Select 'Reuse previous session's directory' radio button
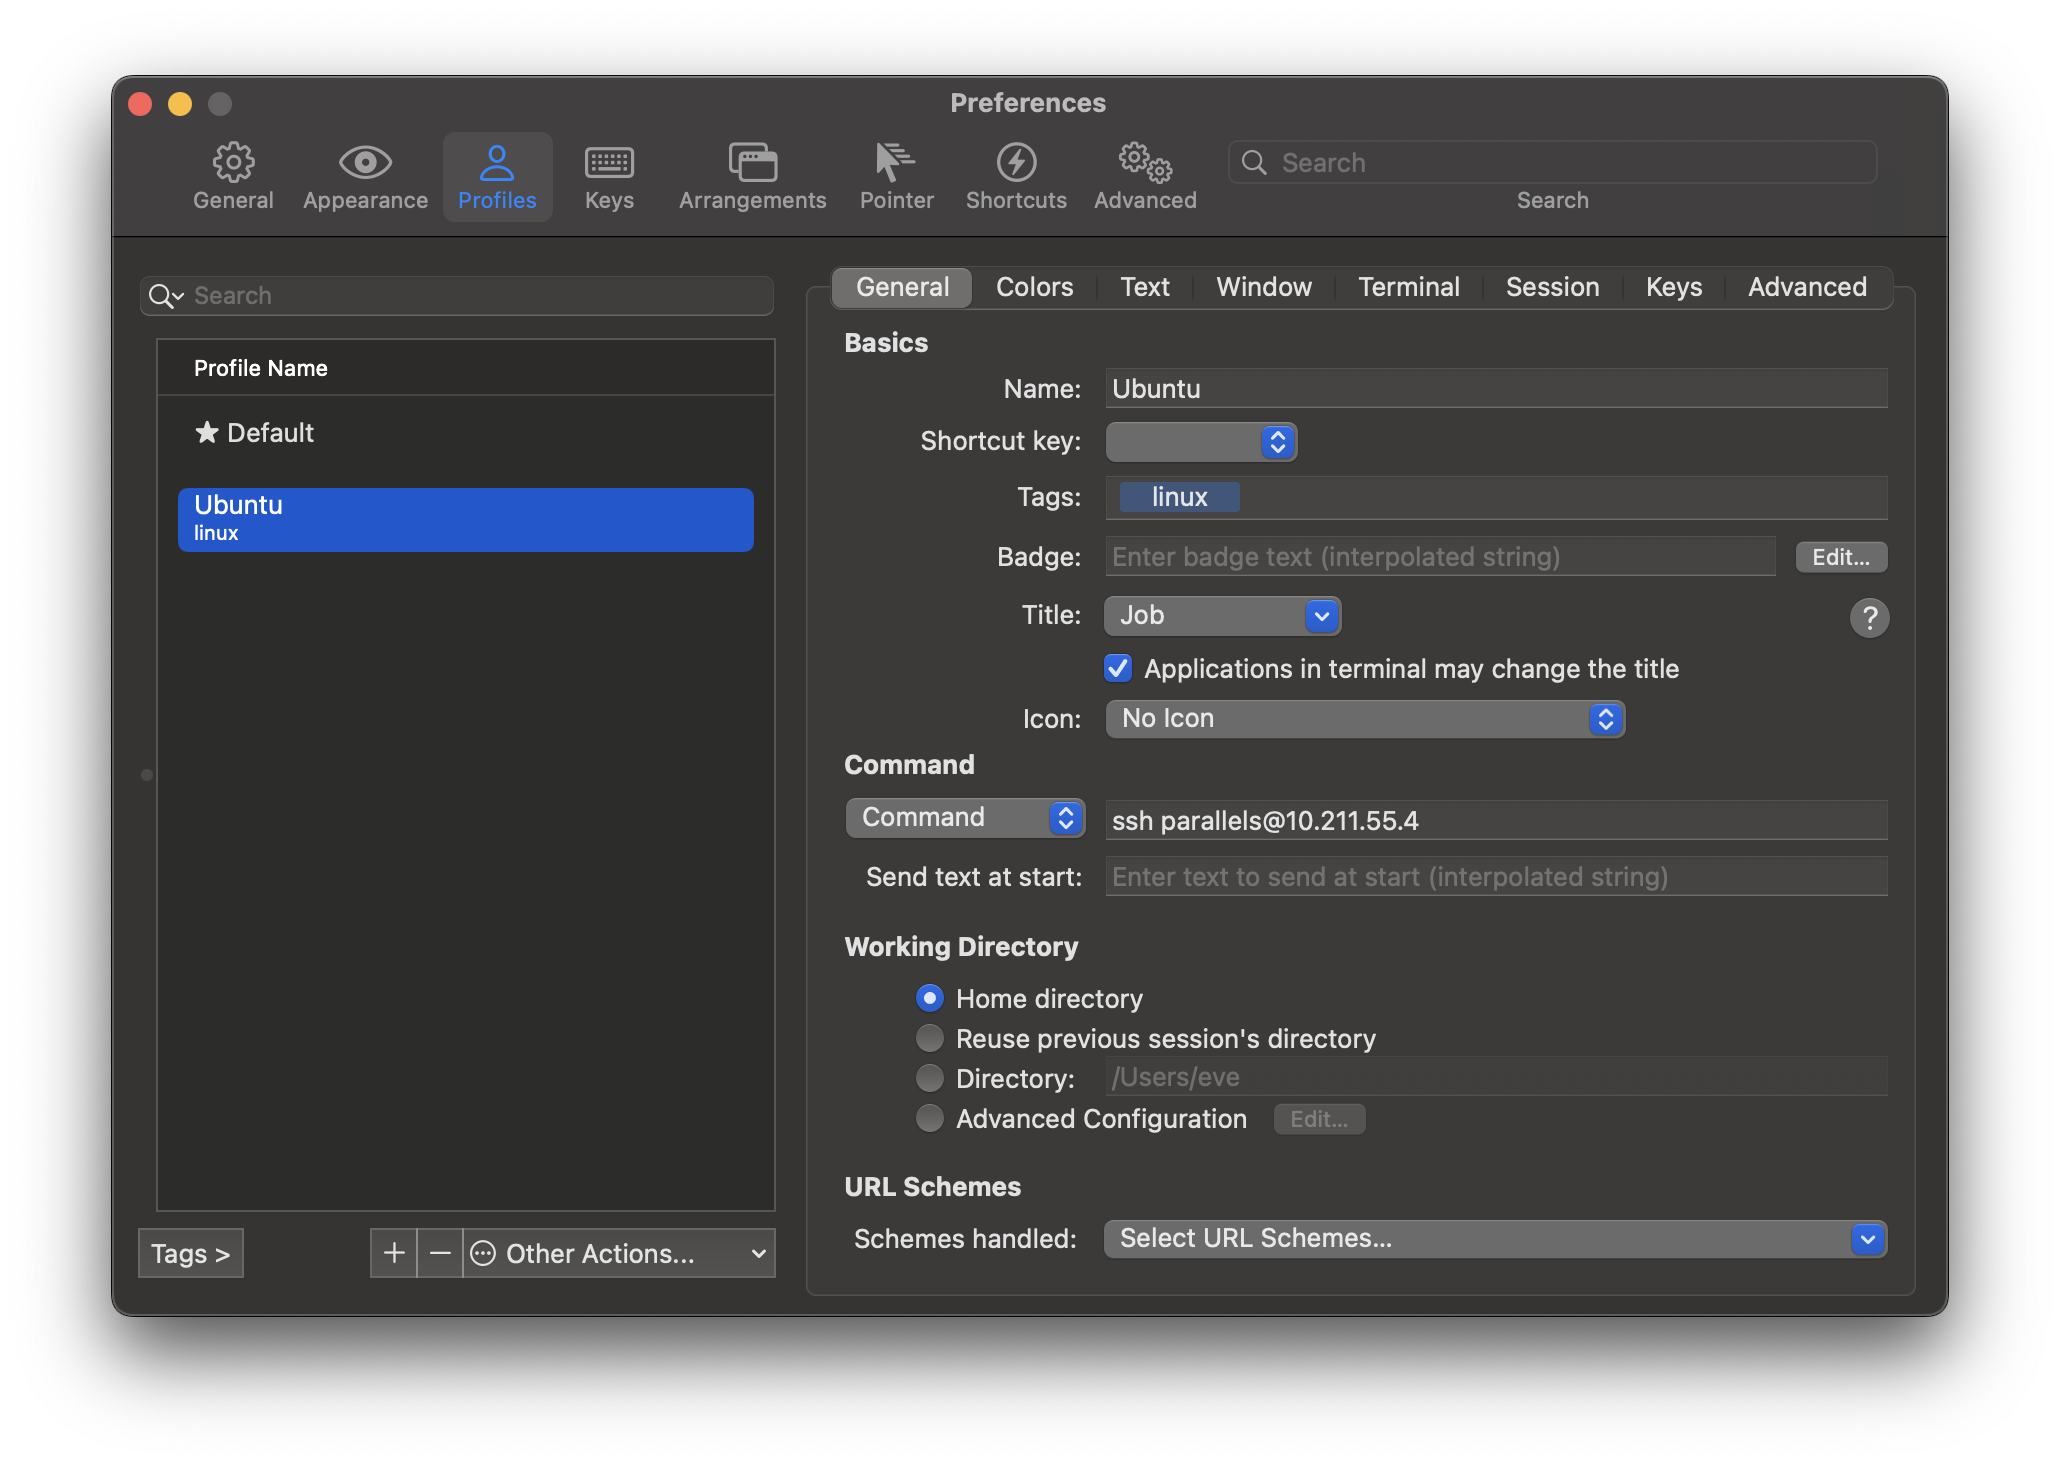2060x1464 pixels. pos(929,1038)
